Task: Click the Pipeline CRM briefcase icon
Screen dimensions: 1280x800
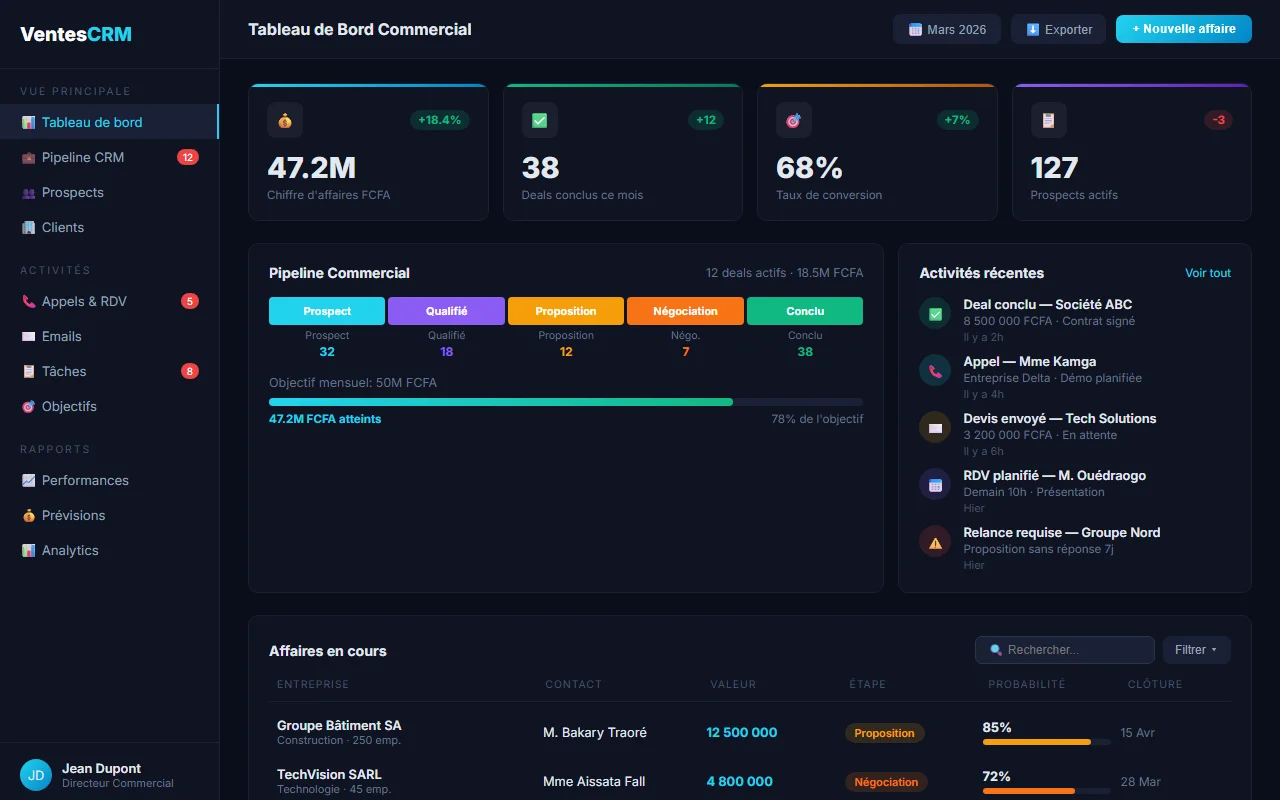Action: tap(29, 157)
